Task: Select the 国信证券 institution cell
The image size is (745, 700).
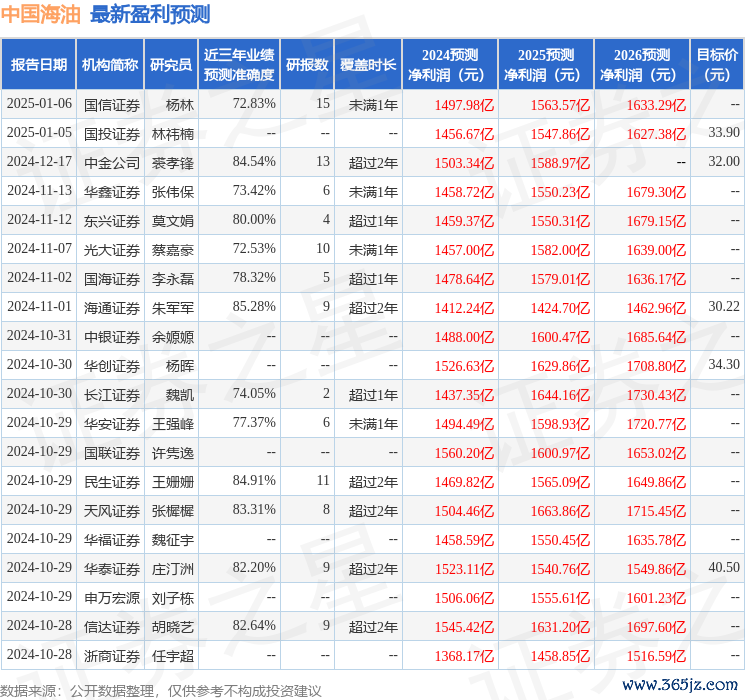Action: (x=112, y=105)
